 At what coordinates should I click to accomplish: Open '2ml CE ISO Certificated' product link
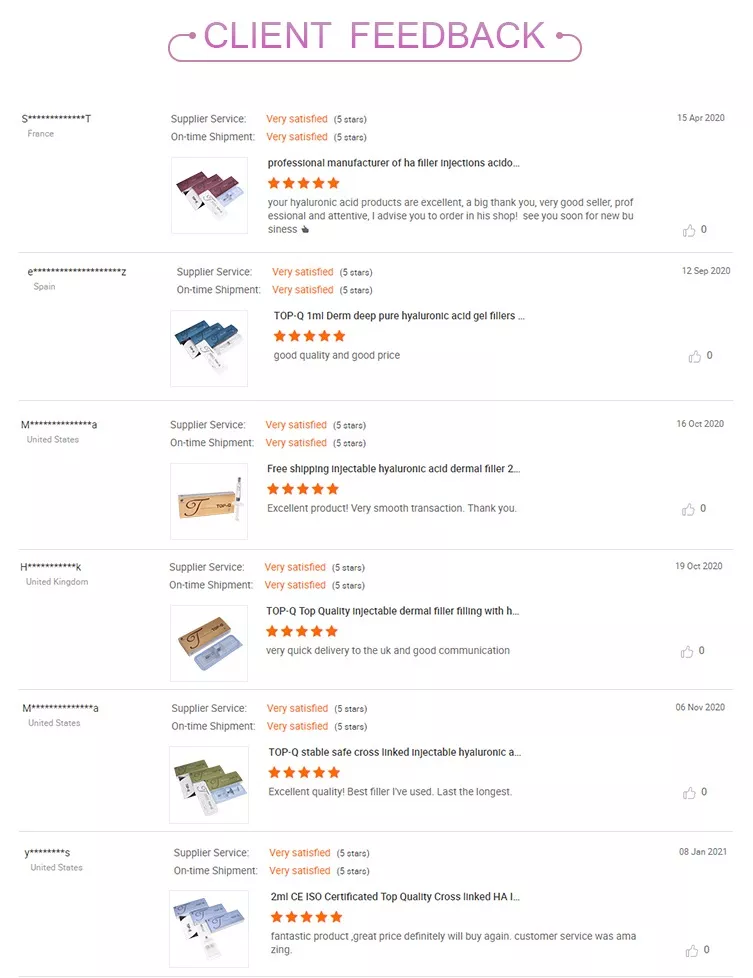point(396,896)
